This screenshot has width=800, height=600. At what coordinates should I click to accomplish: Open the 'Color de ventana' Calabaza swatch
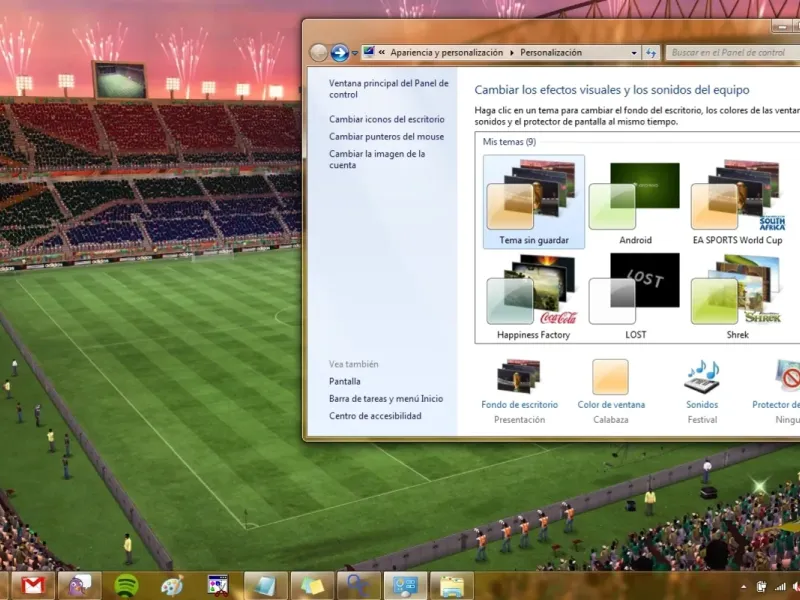(x=610, y=377)
